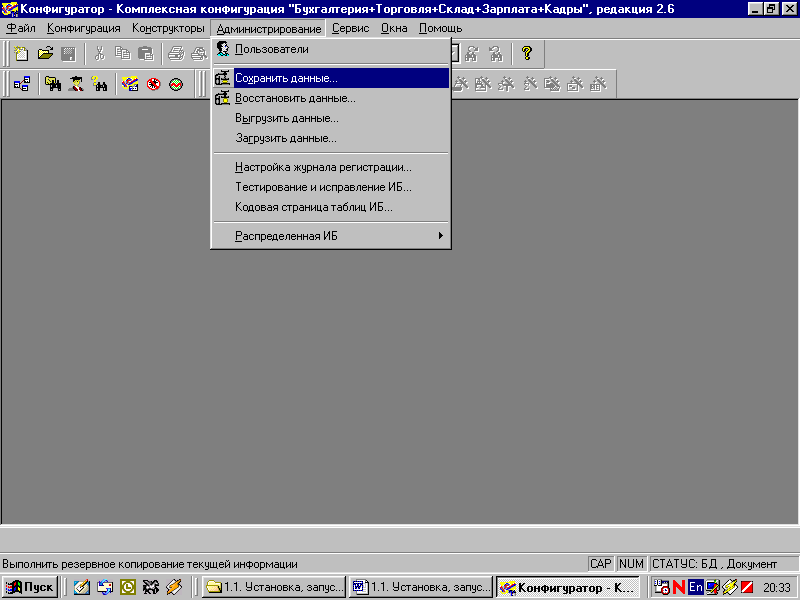The height and width of the screenshot is (600, 800).
Task: Choose Пользователи from the menu
Action: pyautogui.click(x=331, y=49)
